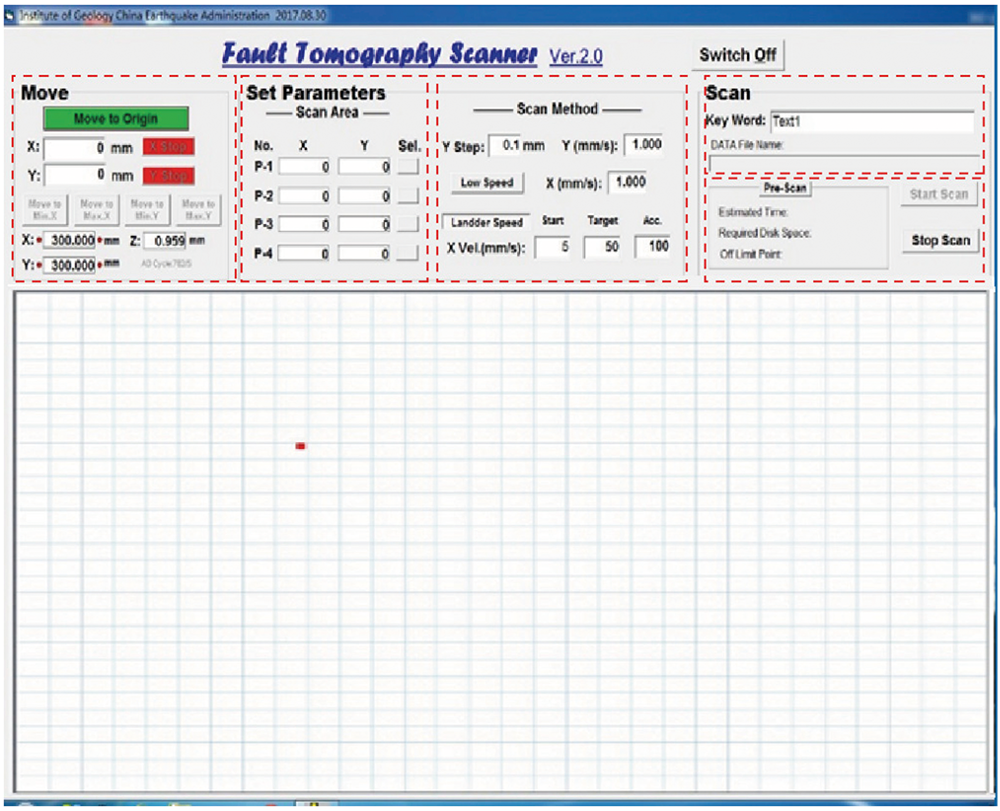Viewport: 1000px width, 811px height.
Task: Toggle the P-3 Sel. box
Action: coord(408,224)
